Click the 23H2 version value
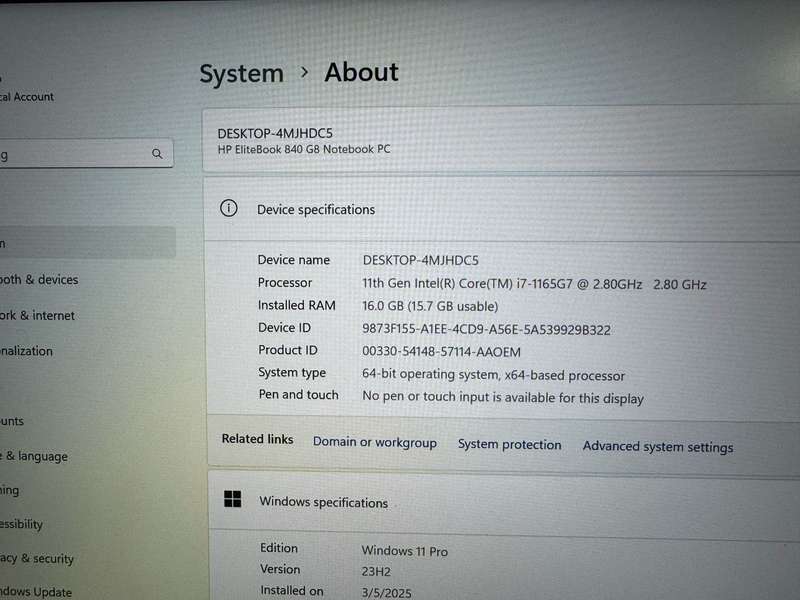800x600 pixels. pos(376,571)
